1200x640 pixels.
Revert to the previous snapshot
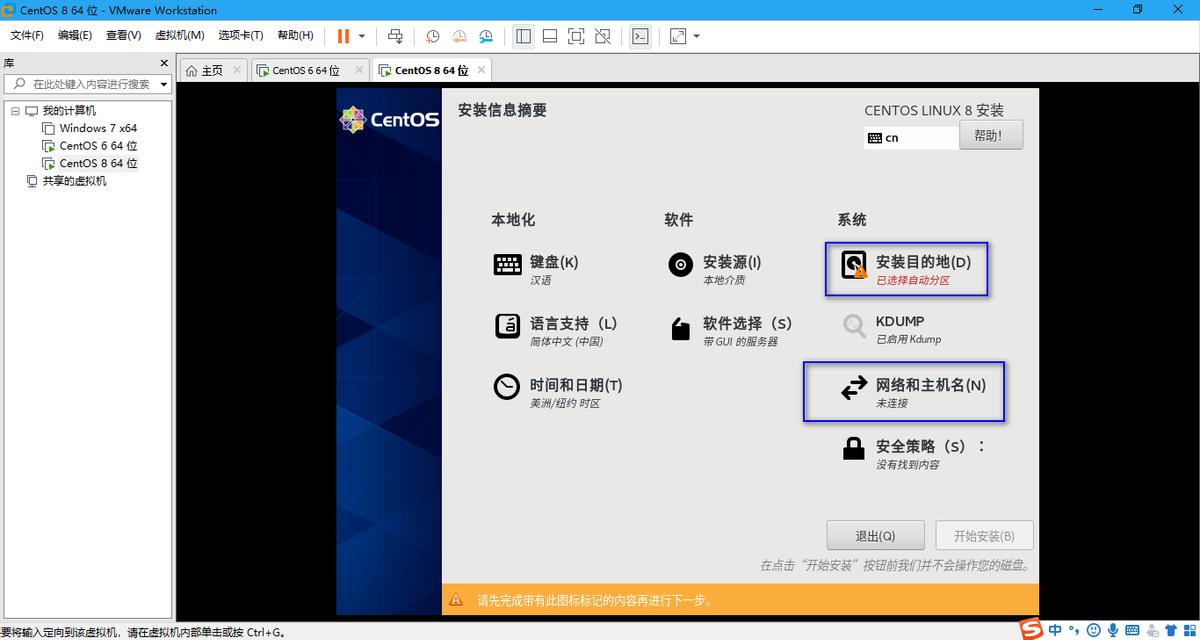(x=459, y=36)
